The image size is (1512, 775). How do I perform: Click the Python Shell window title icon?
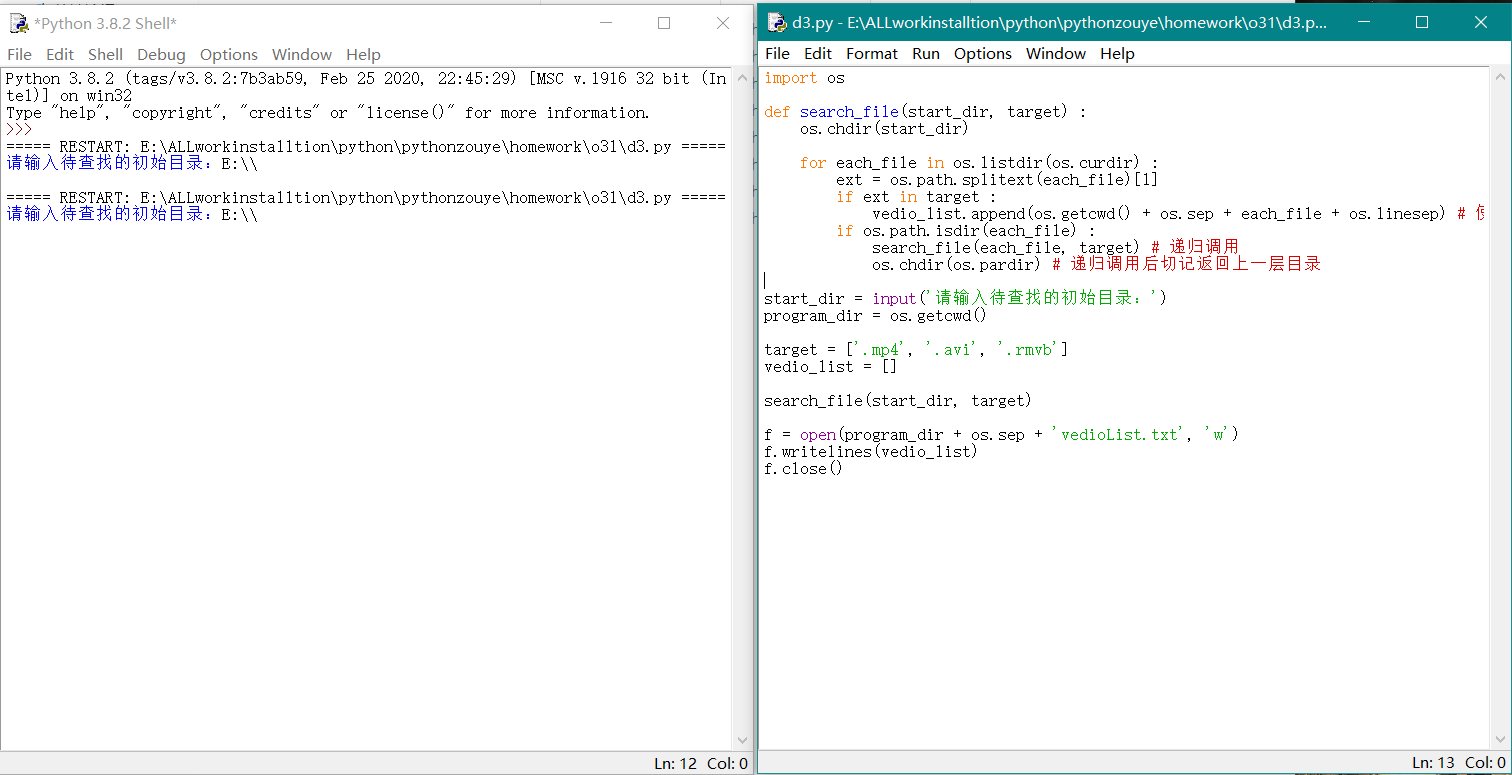click(18, 23)
